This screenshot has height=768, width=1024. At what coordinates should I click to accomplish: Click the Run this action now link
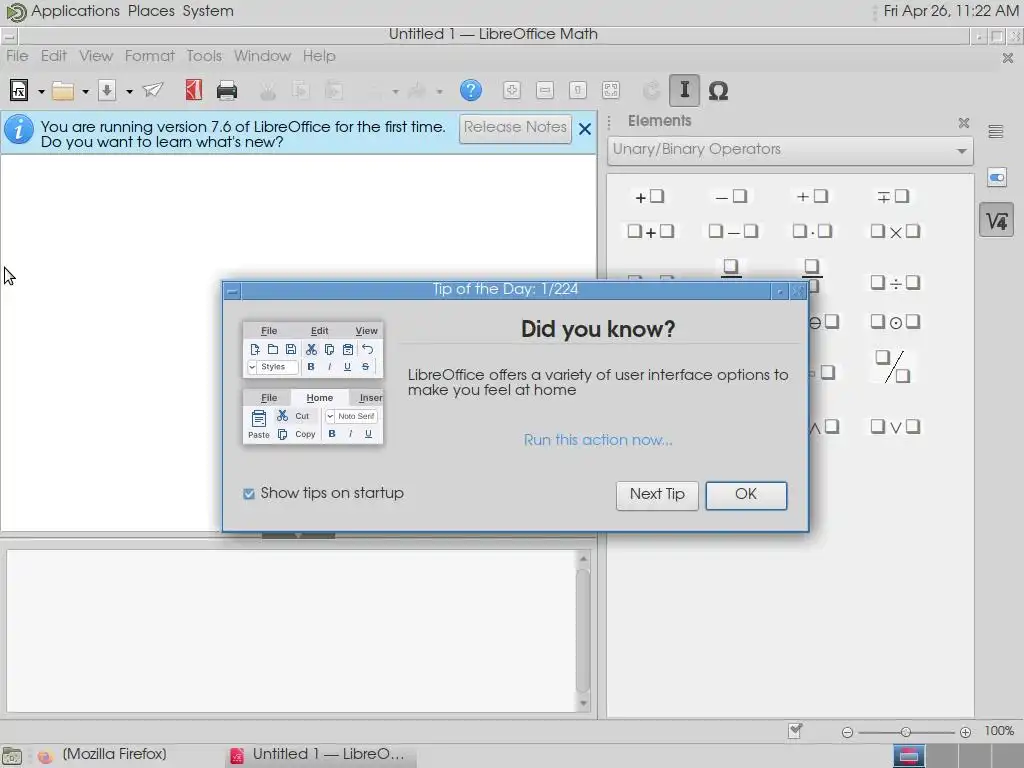click(598, 440)
